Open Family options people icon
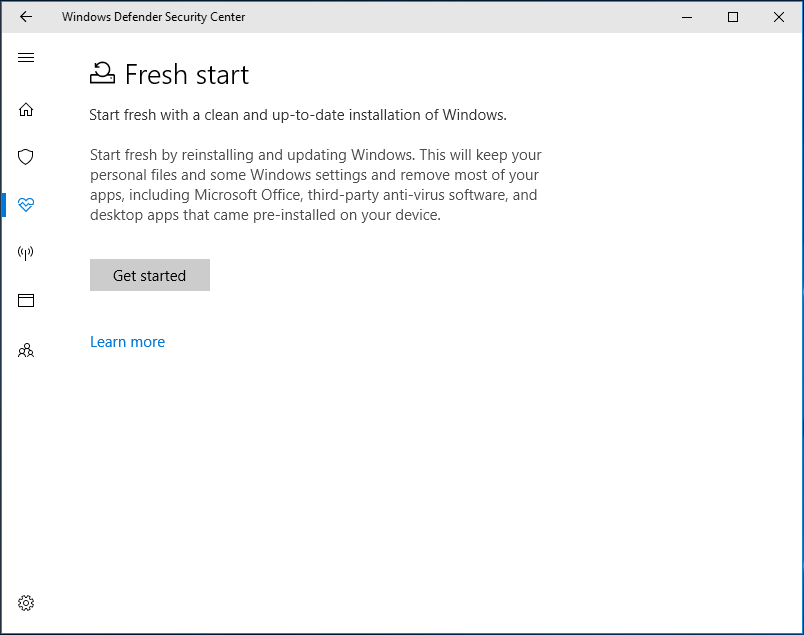The height and width of the screenshot is (635, 804). [26, 351]
